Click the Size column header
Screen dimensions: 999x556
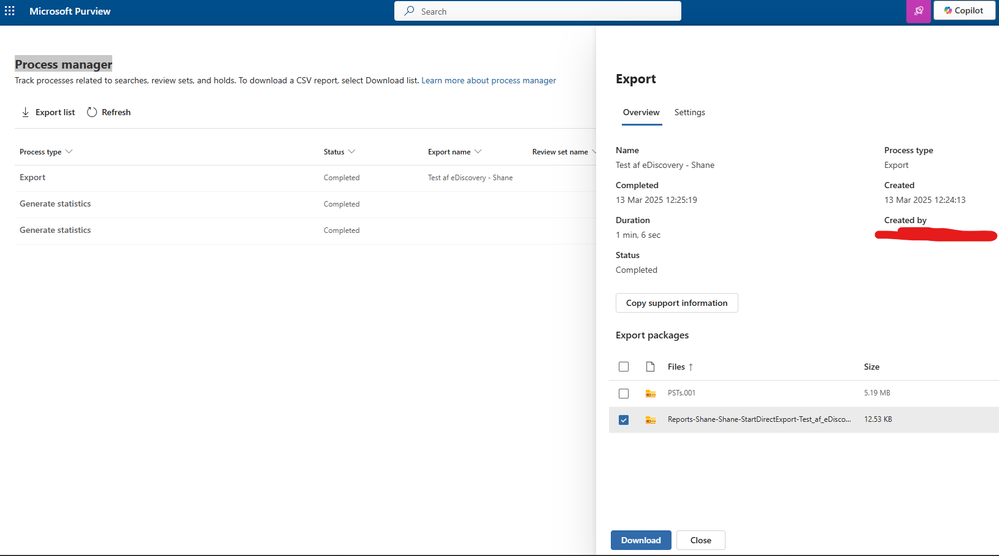tap(872, 367)
